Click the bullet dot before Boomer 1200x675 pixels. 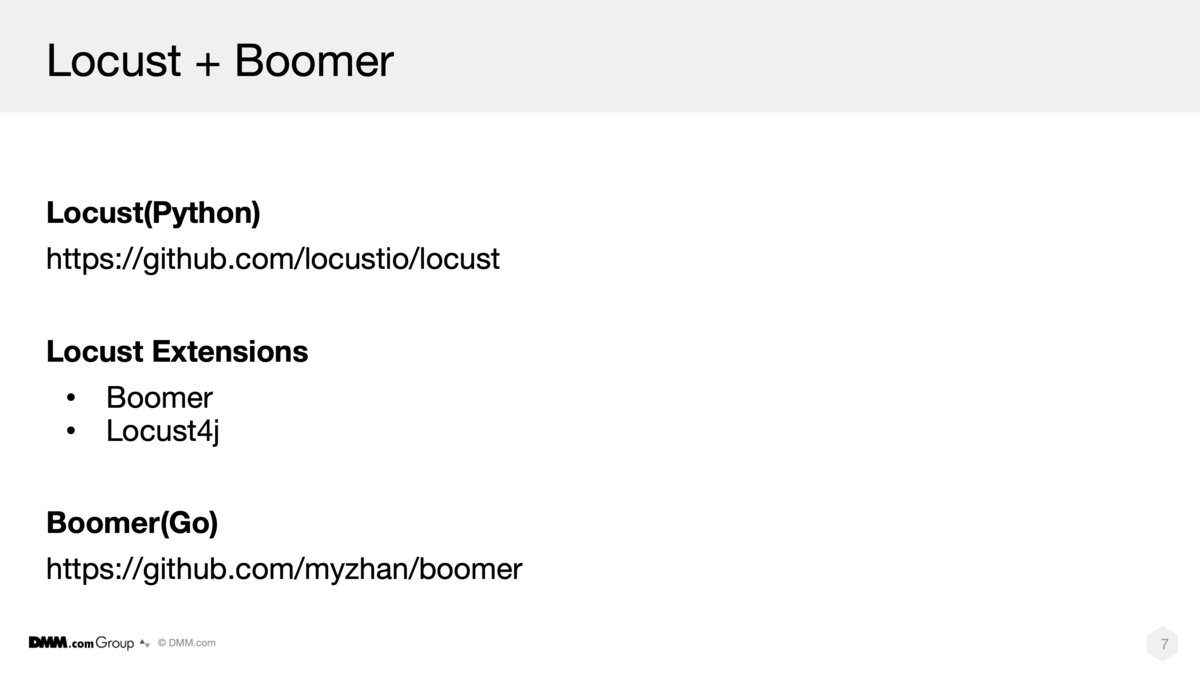[x=71, y=398]
